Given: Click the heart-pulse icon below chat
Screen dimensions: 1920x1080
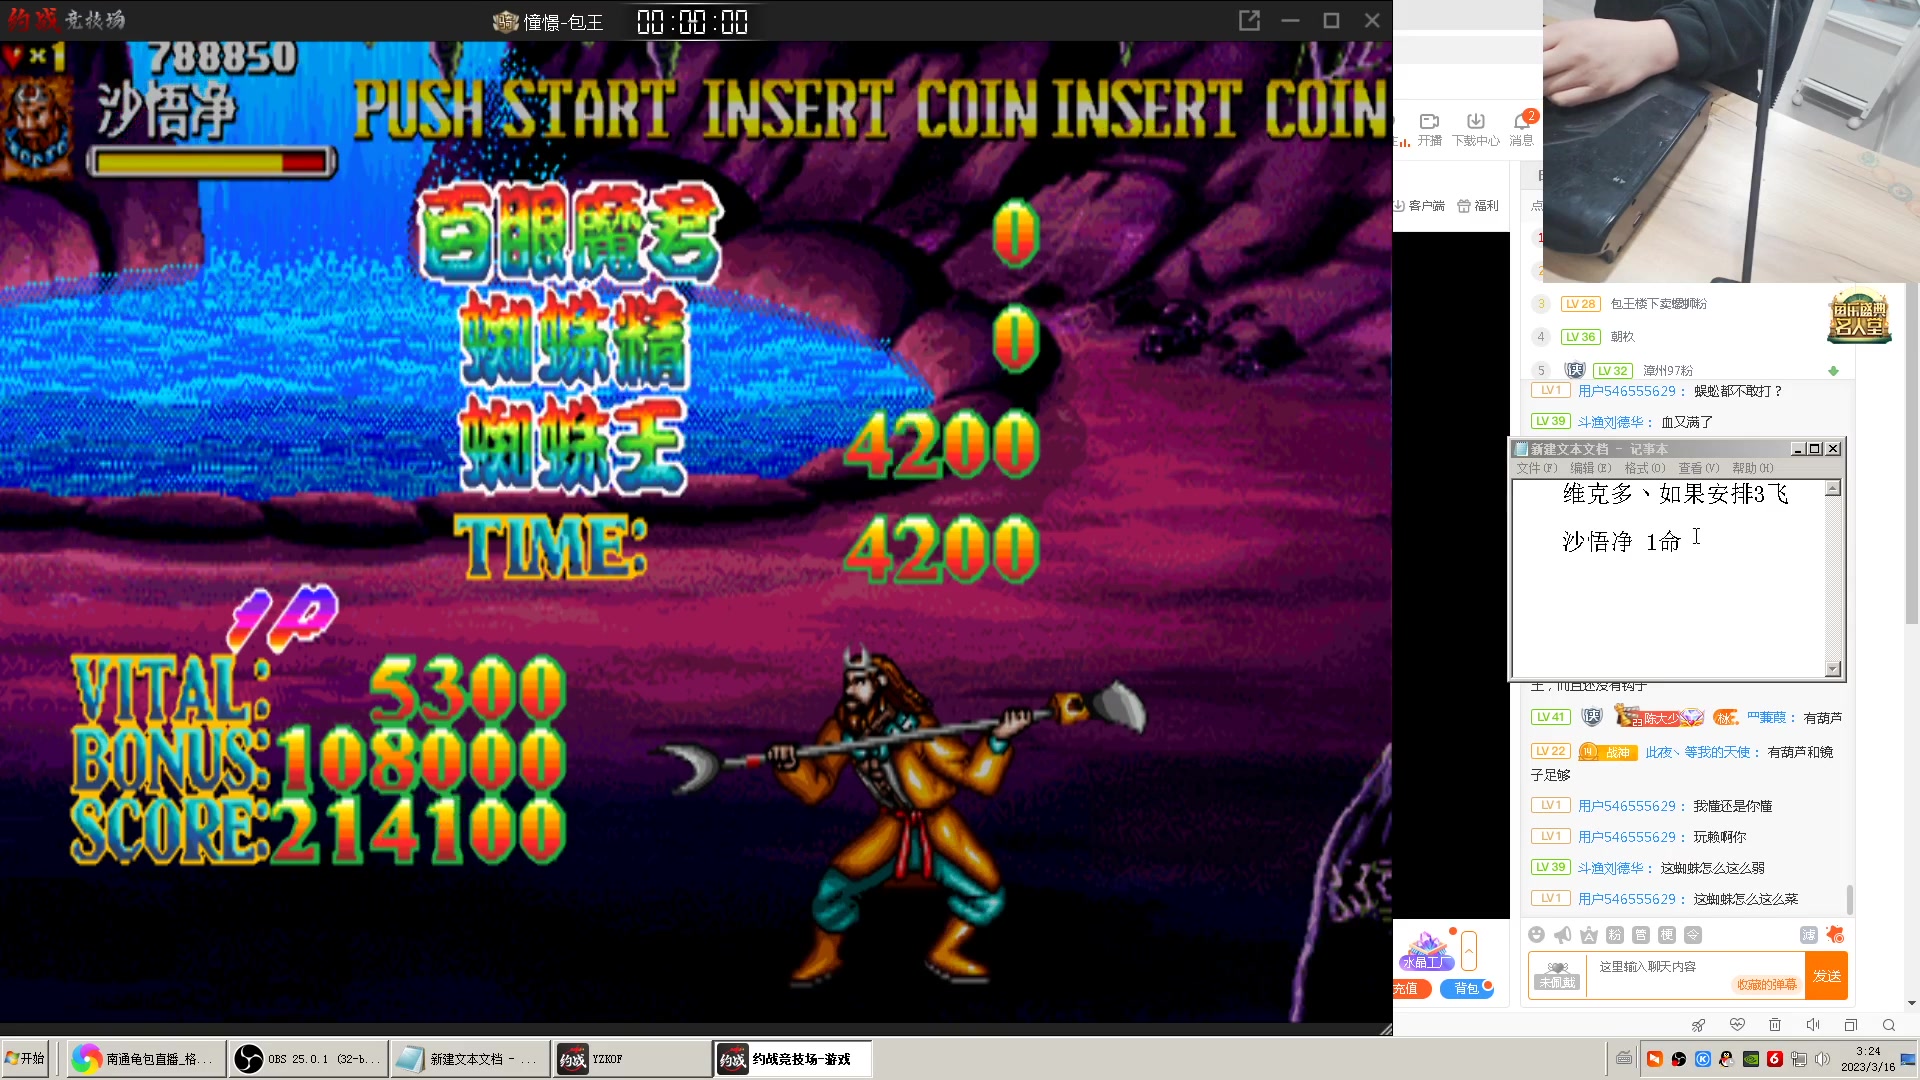Looking at the screenshot, I should click(1737, 1025).
